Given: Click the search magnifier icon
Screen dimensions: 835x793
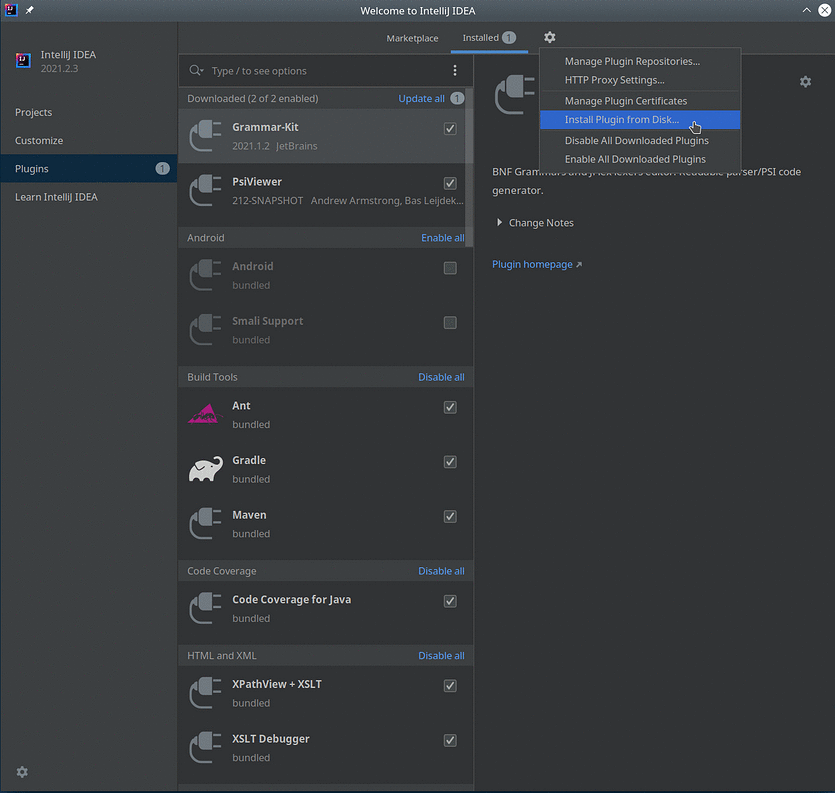Looking at the screenshot, I should (x=198, y=70).
